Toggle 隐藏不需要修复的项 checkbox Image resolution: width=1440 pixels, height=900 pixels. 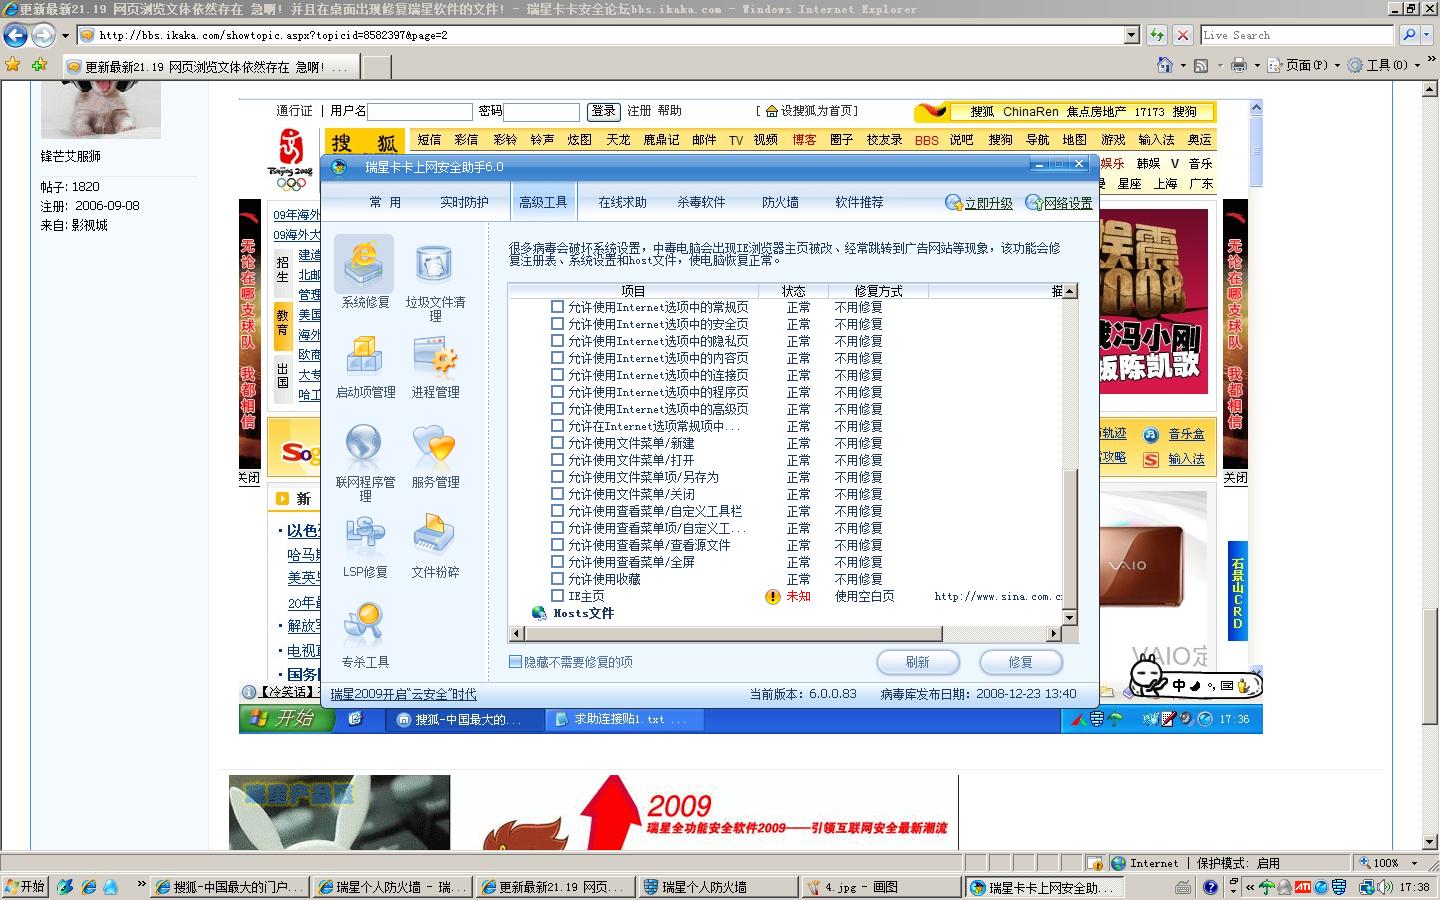coord(516,662)
